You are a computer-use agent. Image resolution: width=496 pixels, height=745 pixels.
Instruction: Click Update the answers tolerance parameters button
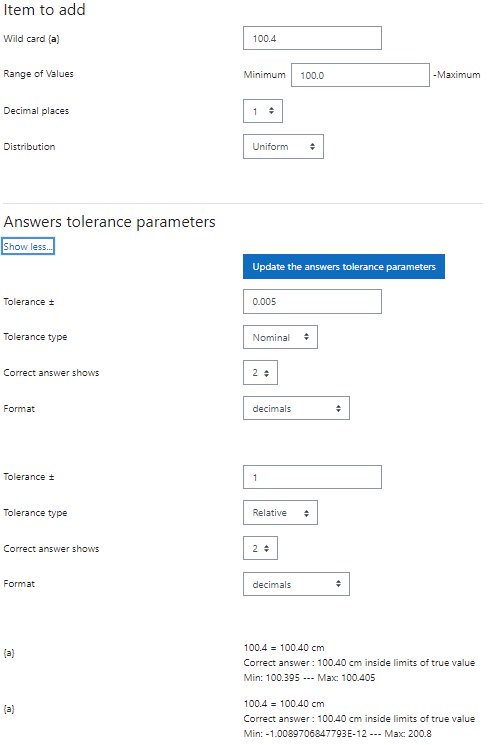[344, 267]
